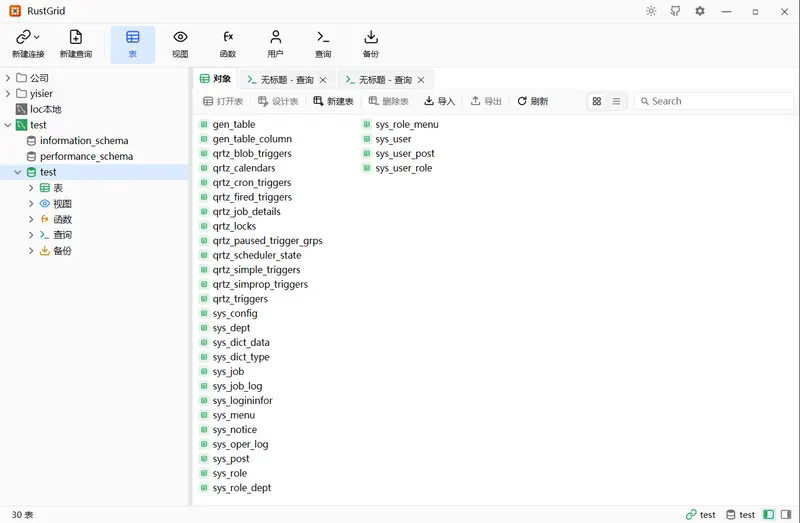Open the GitHub icon in title bar
Viewport: 800px width, 523px height.
point(676,11)
